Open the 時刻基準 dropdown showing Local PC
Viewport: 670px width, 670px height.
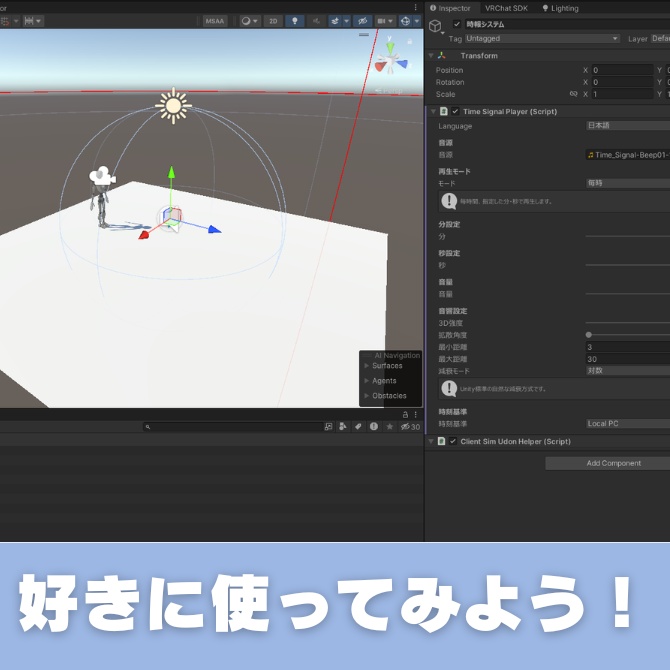628,423
